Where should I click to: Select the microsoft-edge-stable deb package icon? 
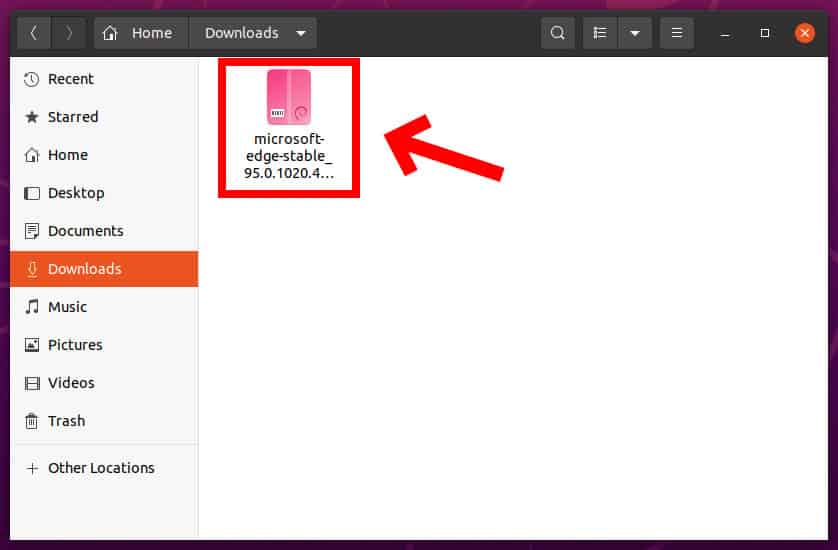pos(289,97)
